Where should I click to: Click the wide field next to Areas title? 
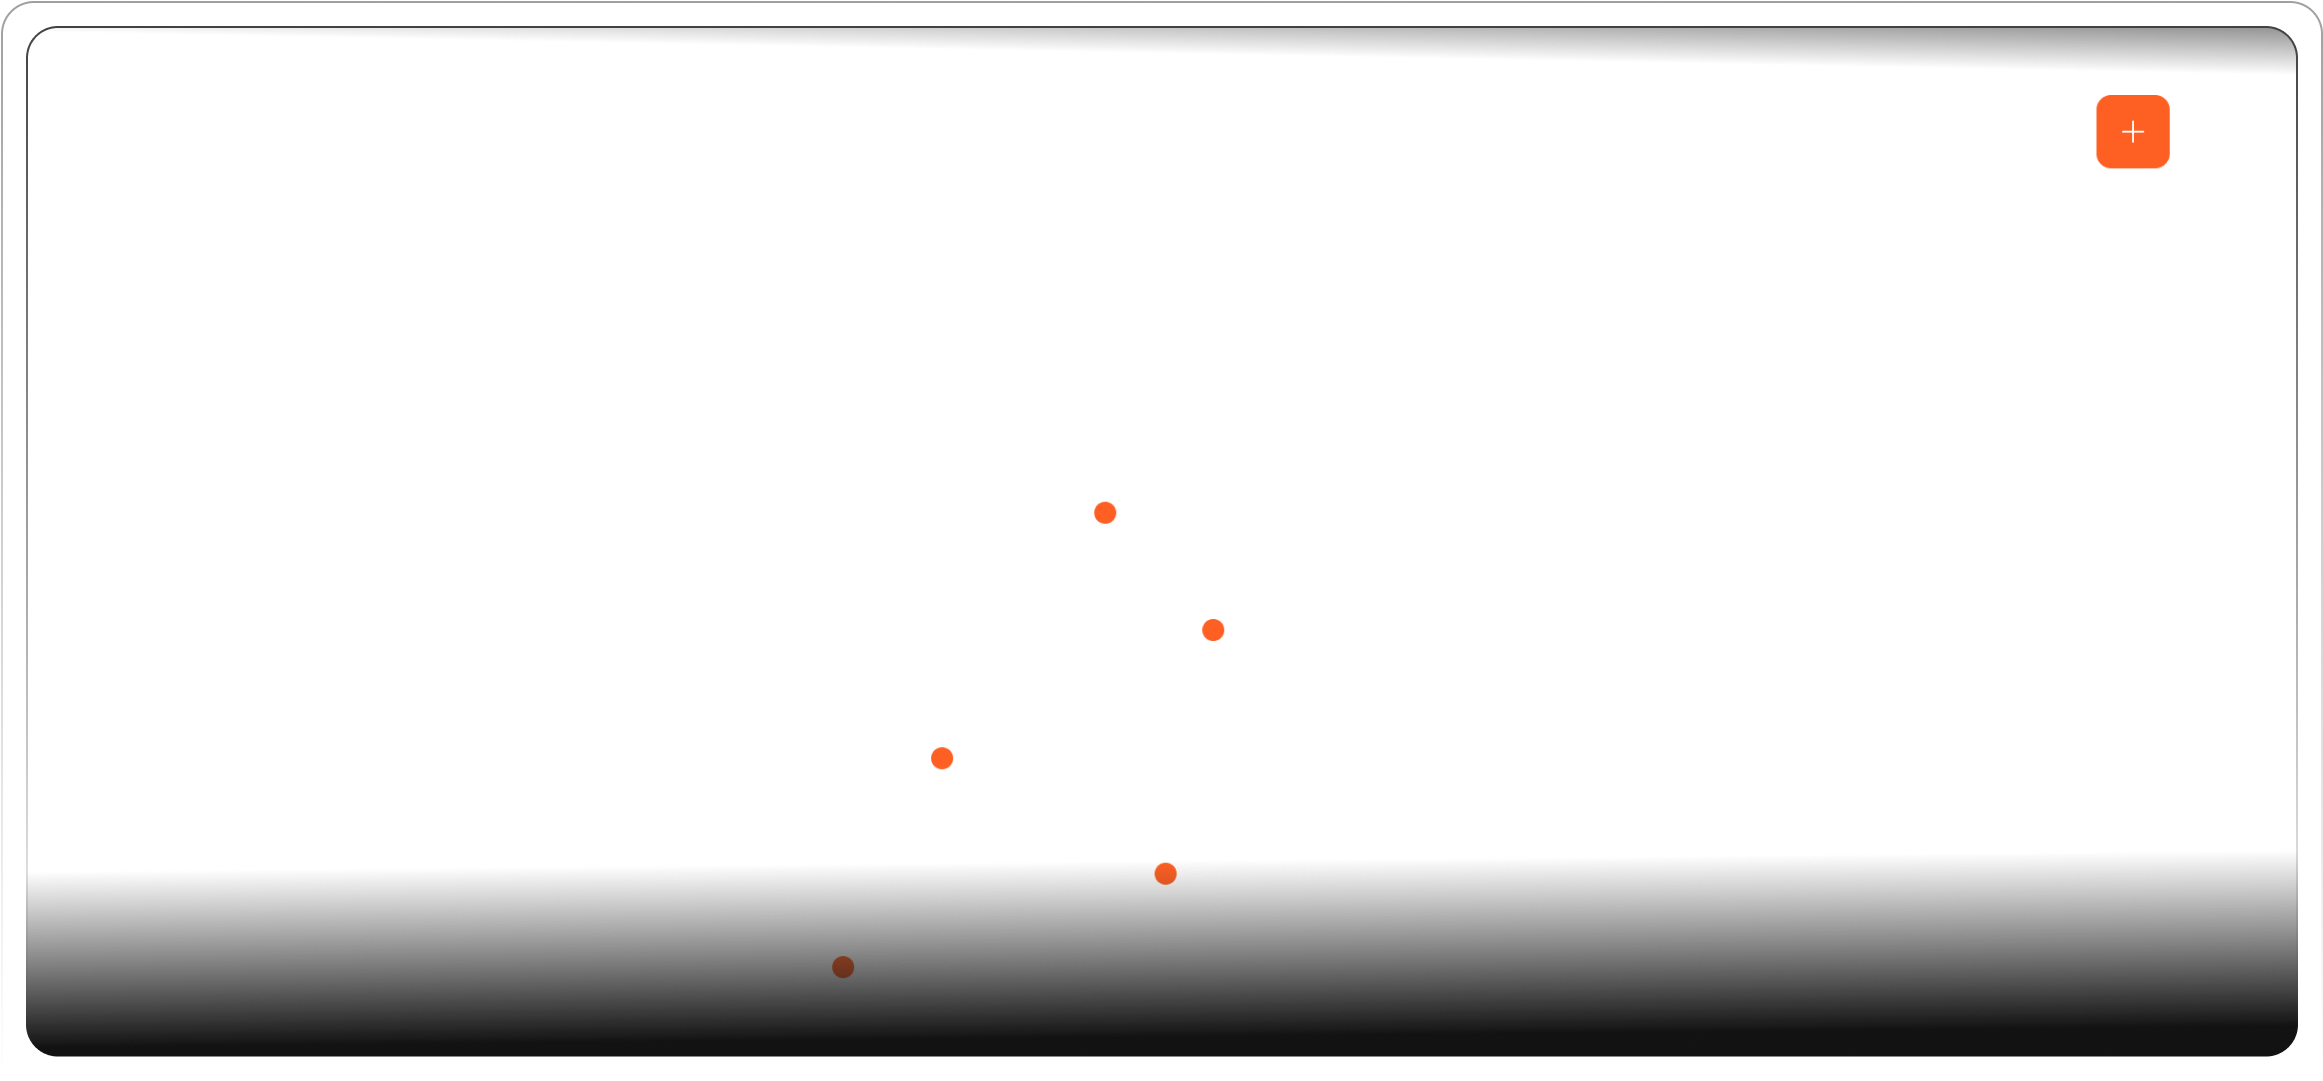[491, 132]
